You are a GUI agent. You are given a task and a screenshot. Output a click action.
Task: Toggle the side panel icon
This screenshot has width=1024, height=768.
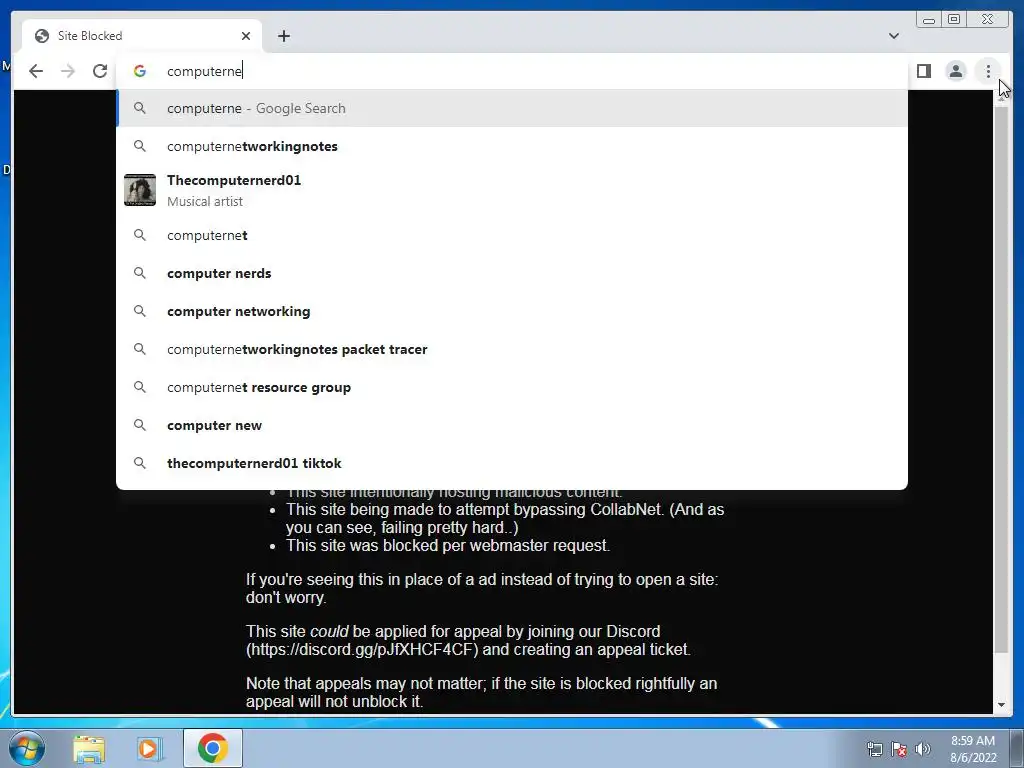pos(923,71)
